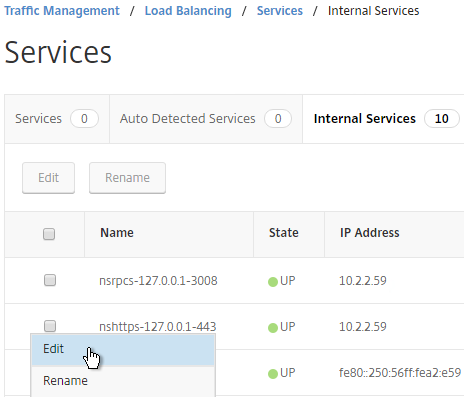The image size is (464, 397).
Task: Sort by the IP Address column header
Action: 370,233
